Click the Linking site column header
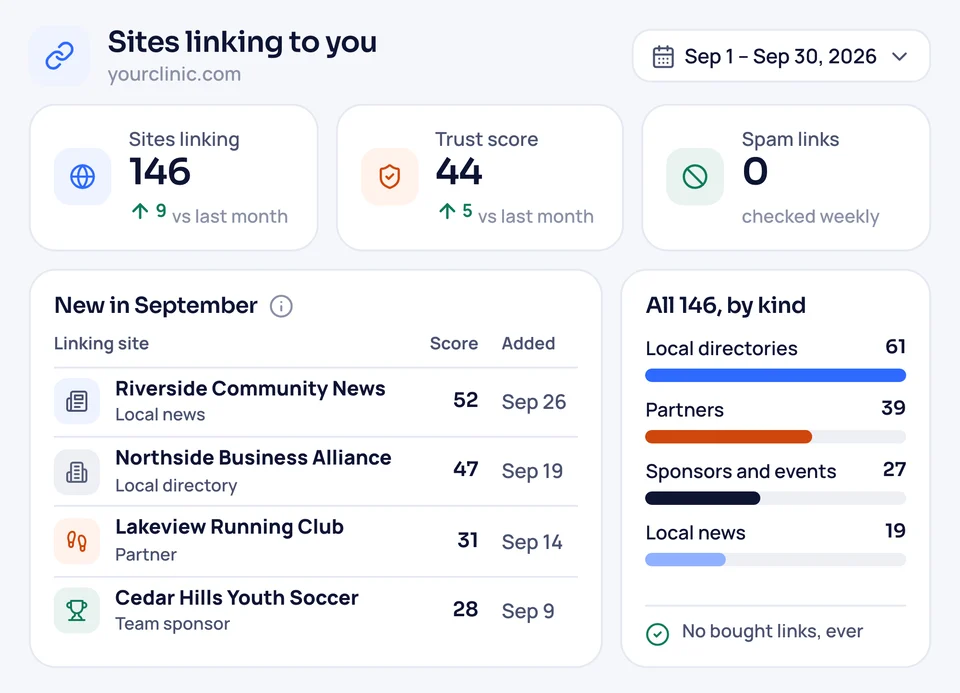 pyautogui.click(x=102, y=343)
